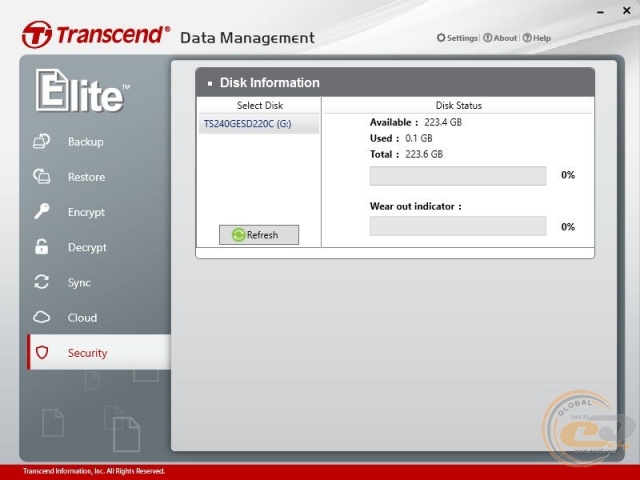
Task: Click the disk usage progress bar
Action: pos(458,176)
